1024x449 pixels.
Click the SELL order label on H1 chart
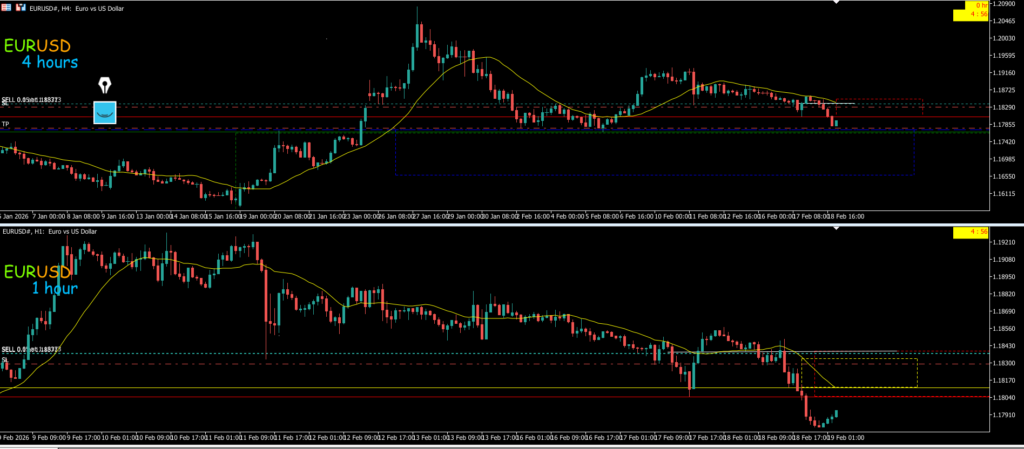pos(31,350)
